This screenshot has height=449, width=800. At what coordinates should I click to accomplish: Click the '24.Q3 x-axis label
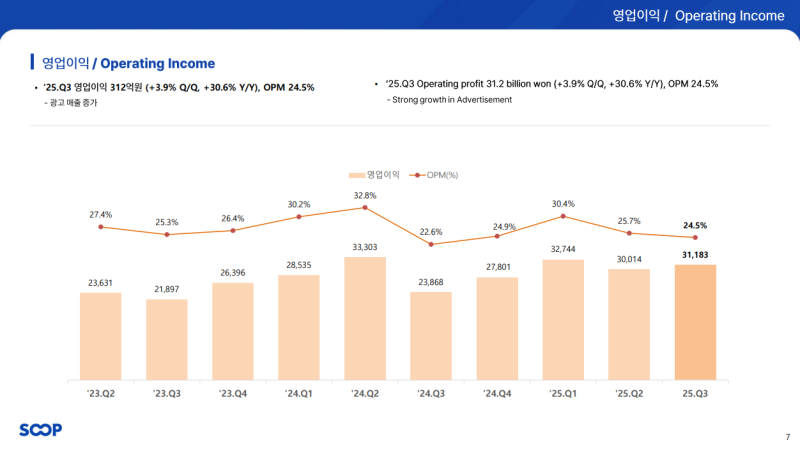(431, 394)
